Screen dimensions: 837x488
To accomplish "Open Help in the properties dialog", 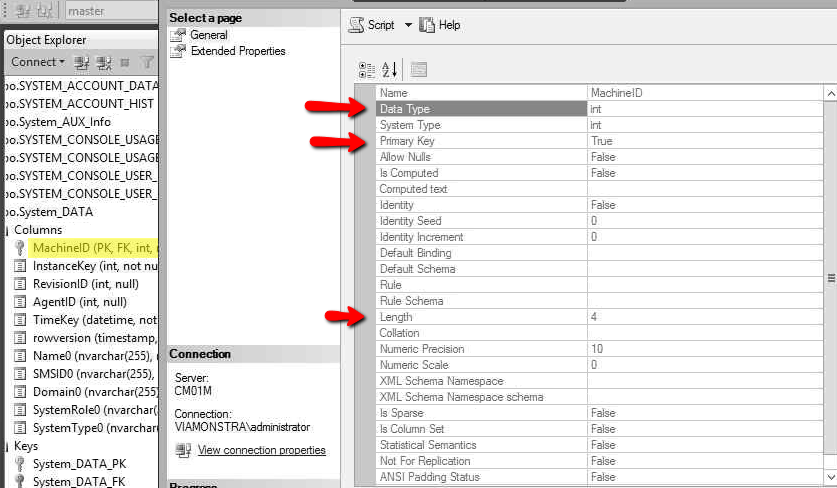I will [x=440, y=25].
